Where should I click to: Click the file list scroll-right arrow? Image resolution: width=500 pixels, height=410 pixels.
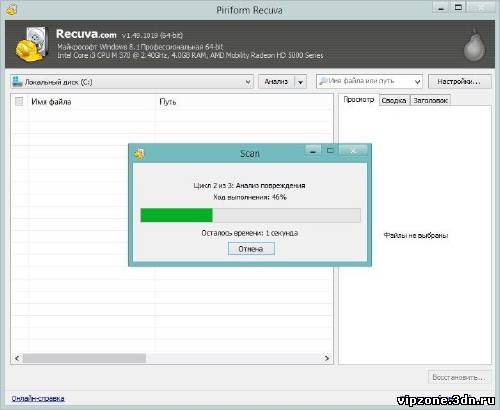[x=327, y=358]
